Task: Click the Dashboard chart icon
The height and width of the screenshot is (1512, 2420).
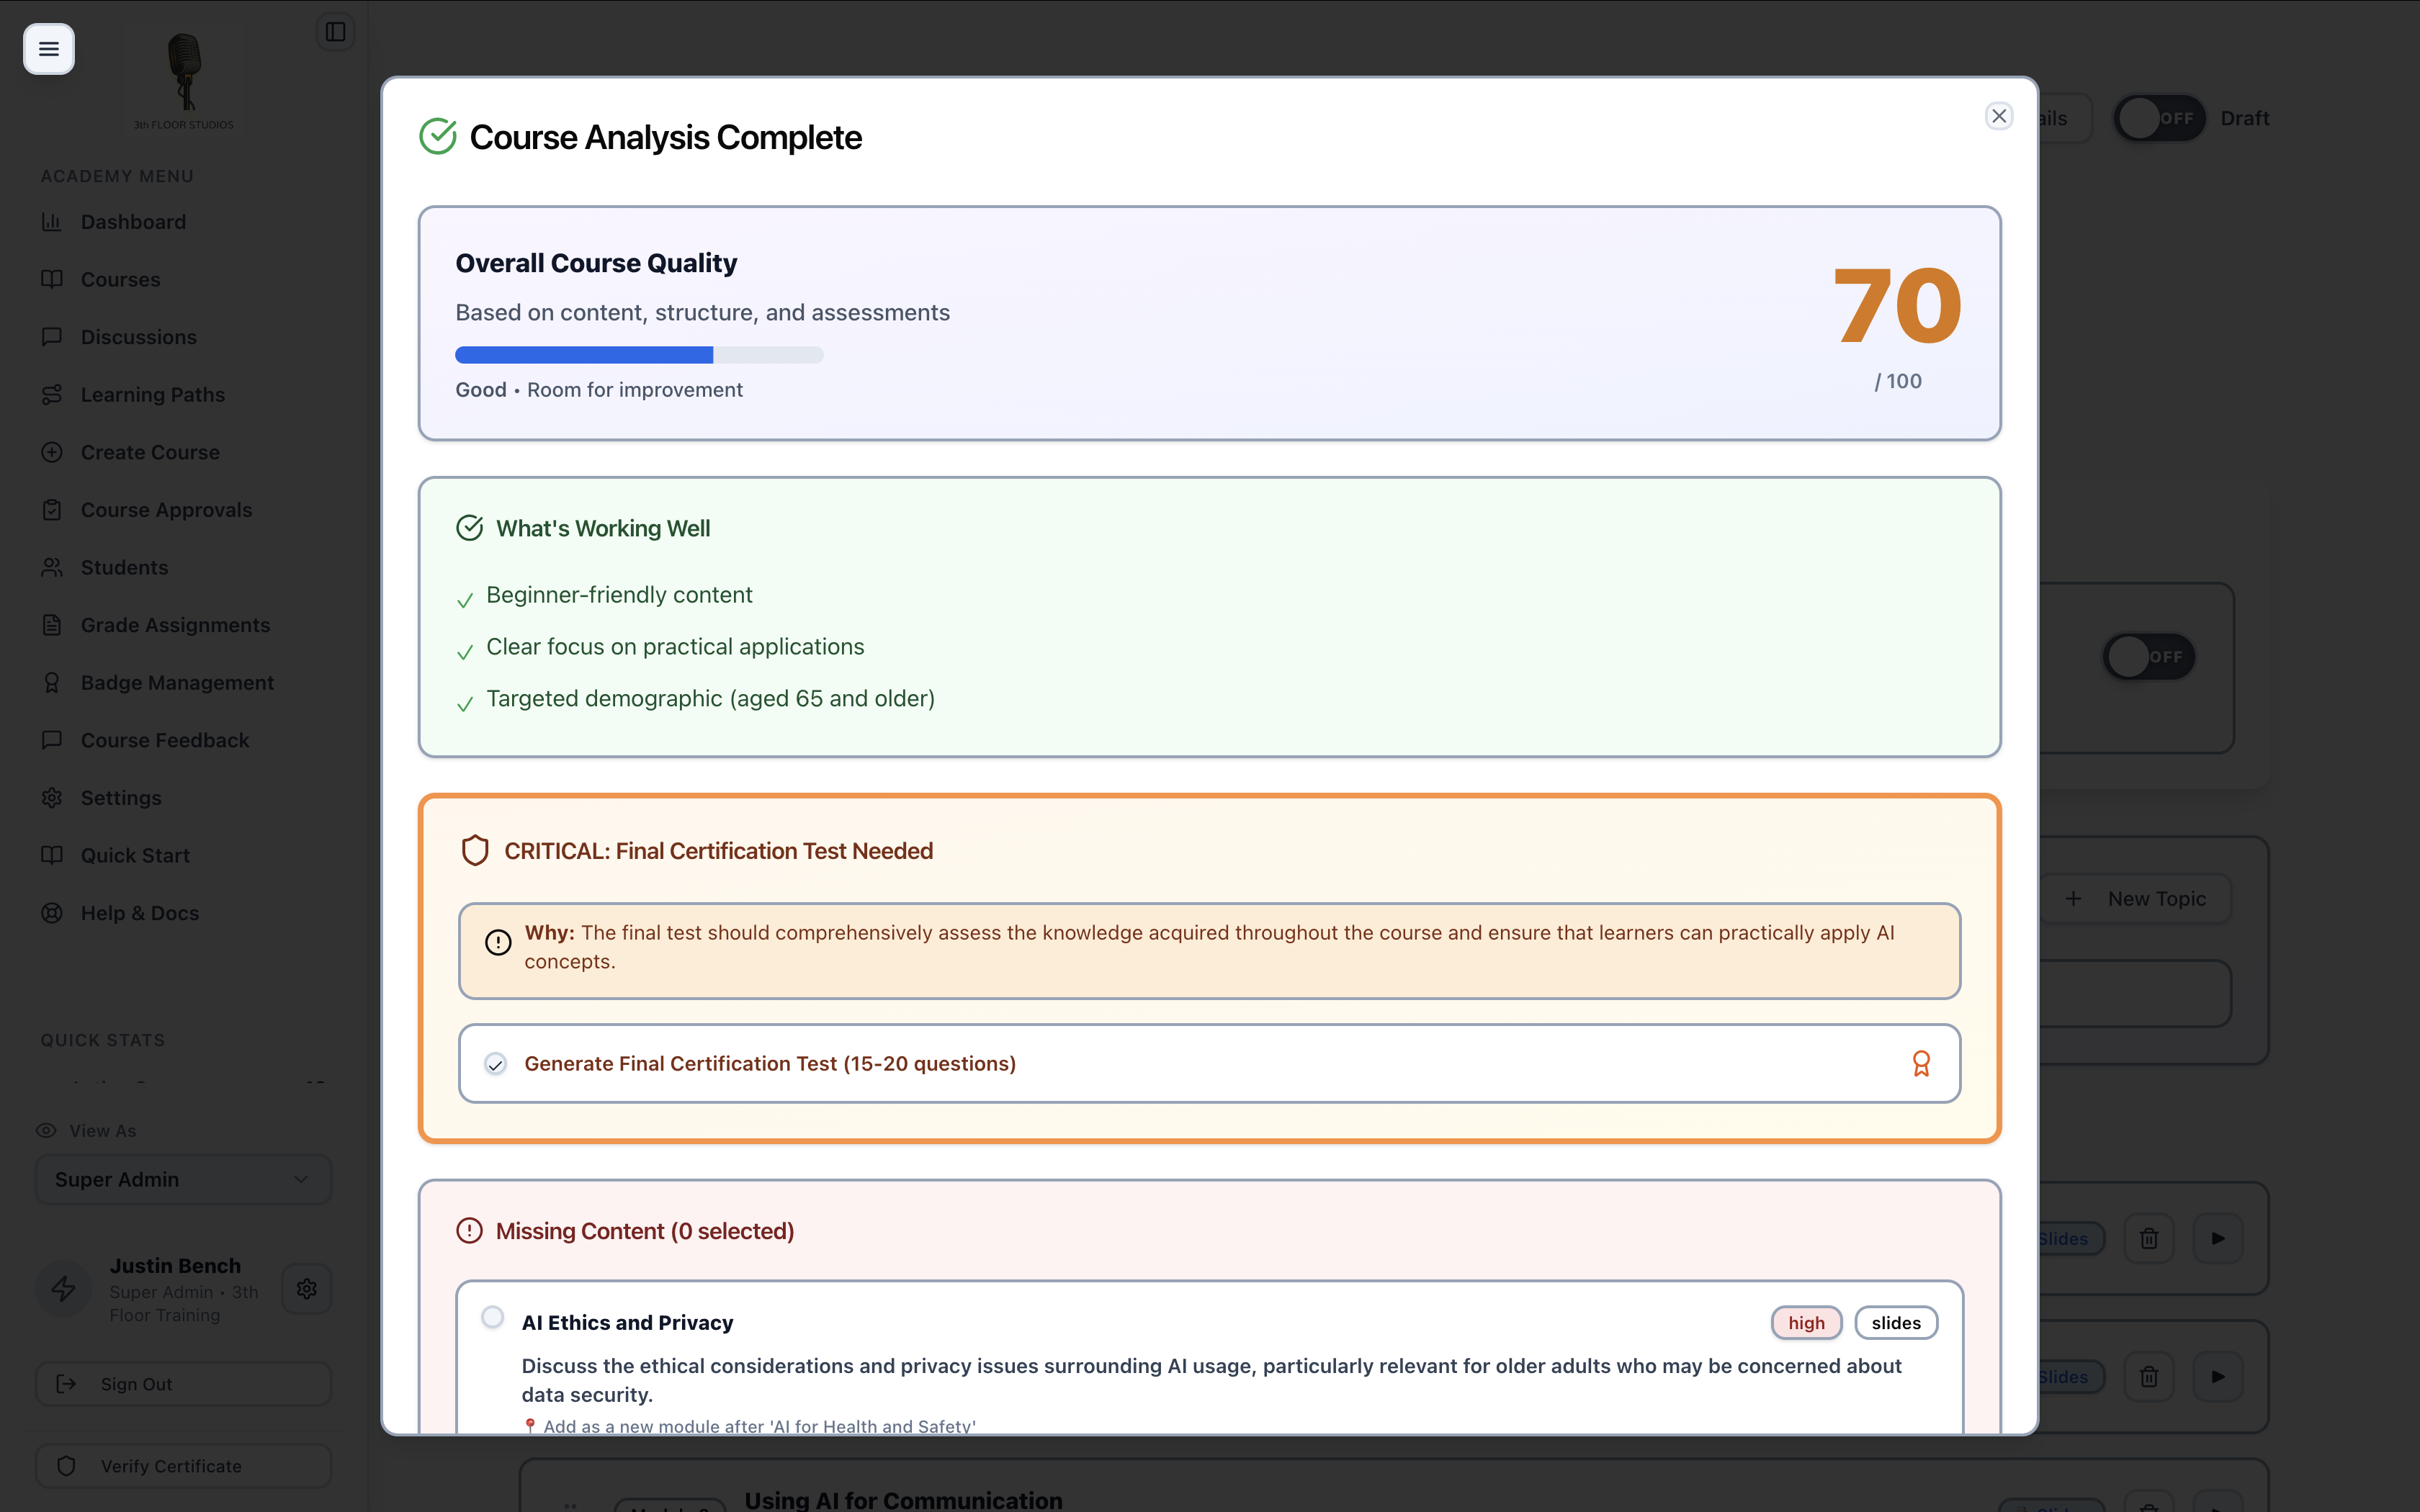Action: point(52,222)
